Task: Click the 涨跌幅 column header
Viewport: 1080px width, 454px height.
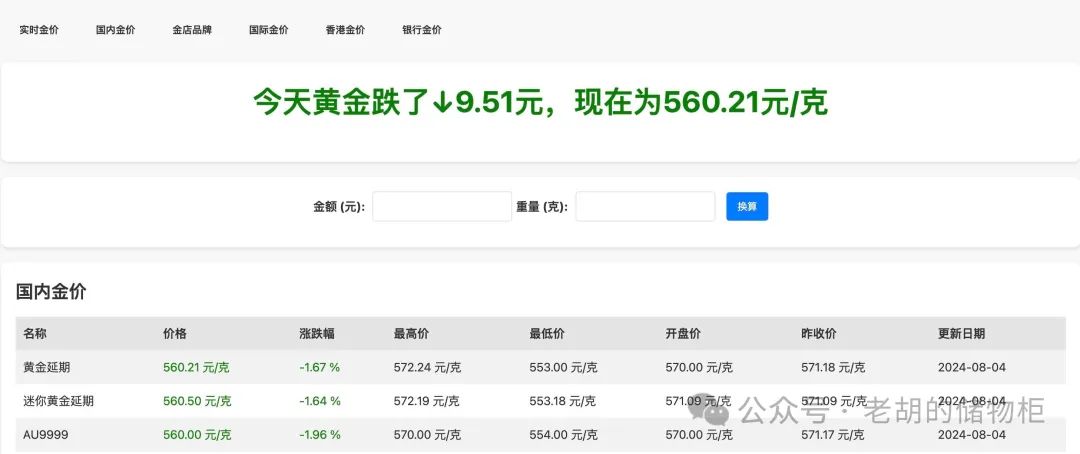Action: pos(317,333)
